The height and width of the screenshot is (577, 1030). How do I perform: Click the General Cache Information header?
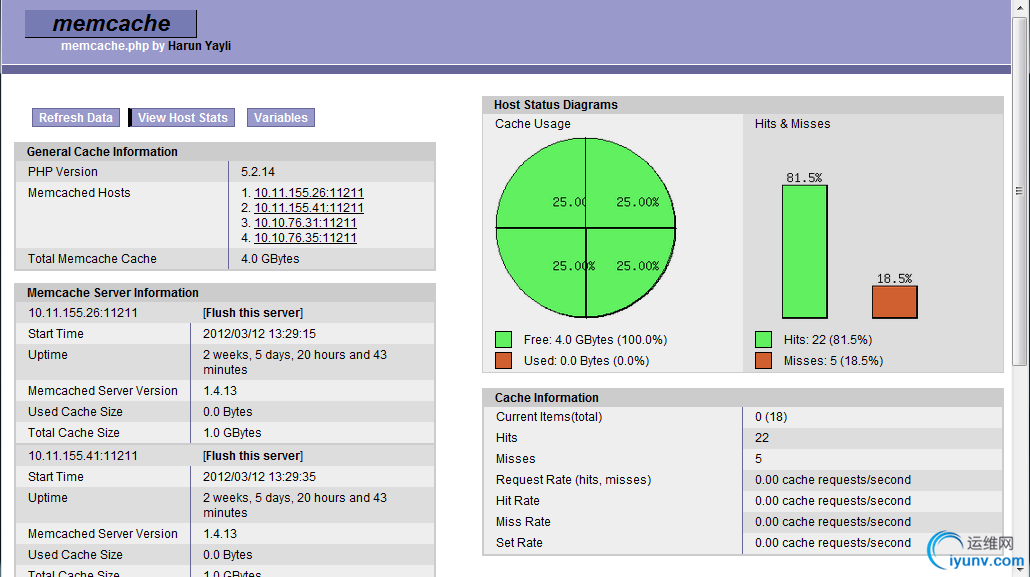point(225,152)
